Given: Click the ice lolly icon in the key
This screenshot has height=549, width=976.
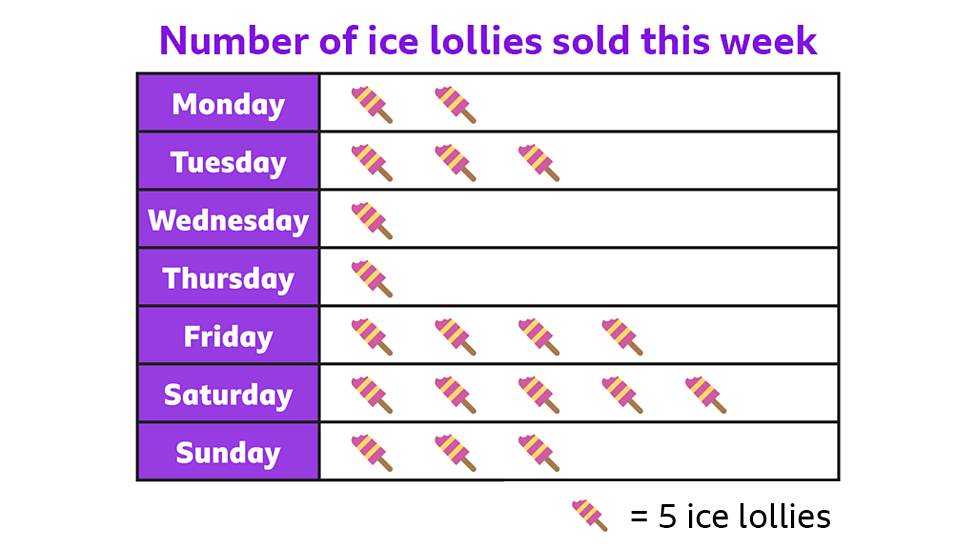Looking at the screenshot, I should point(589,515).
